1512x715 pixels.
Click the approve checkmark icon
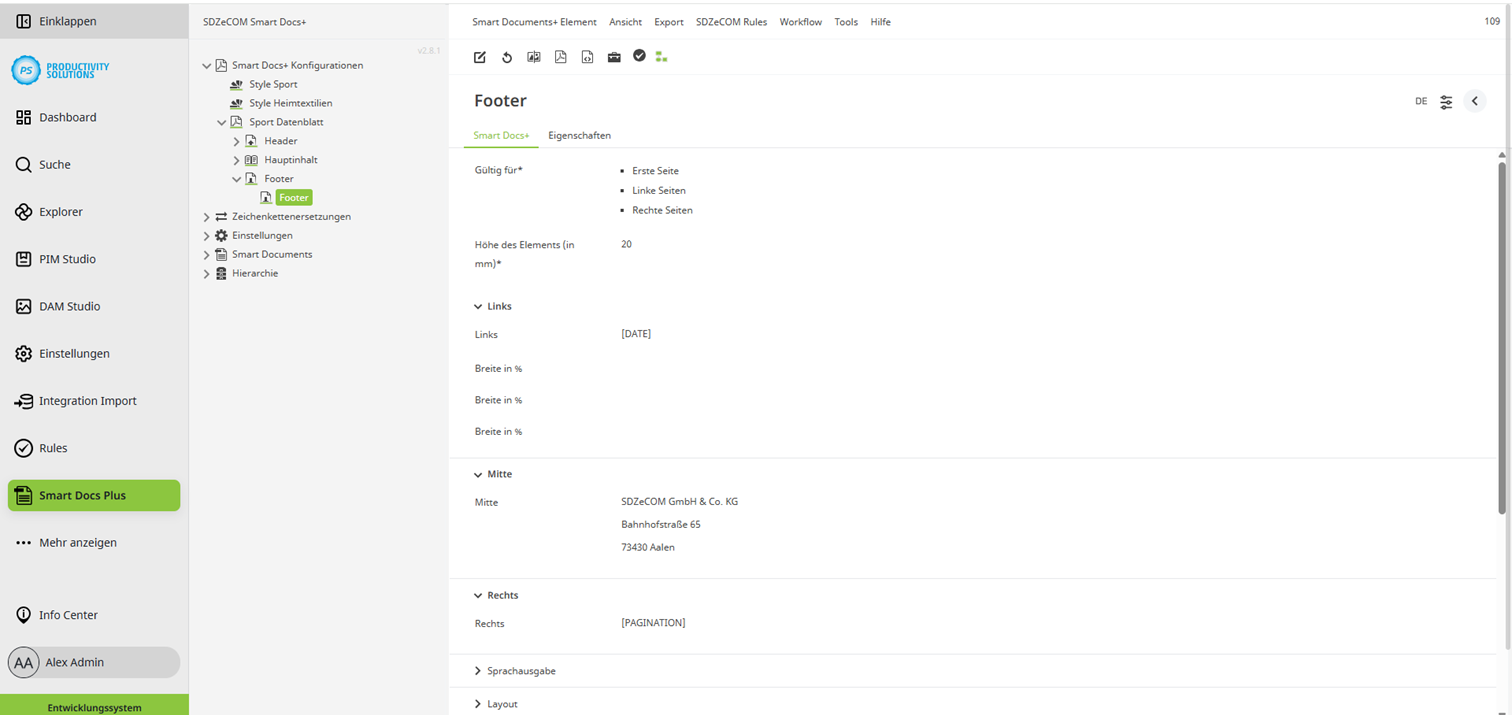pos(640,57)
